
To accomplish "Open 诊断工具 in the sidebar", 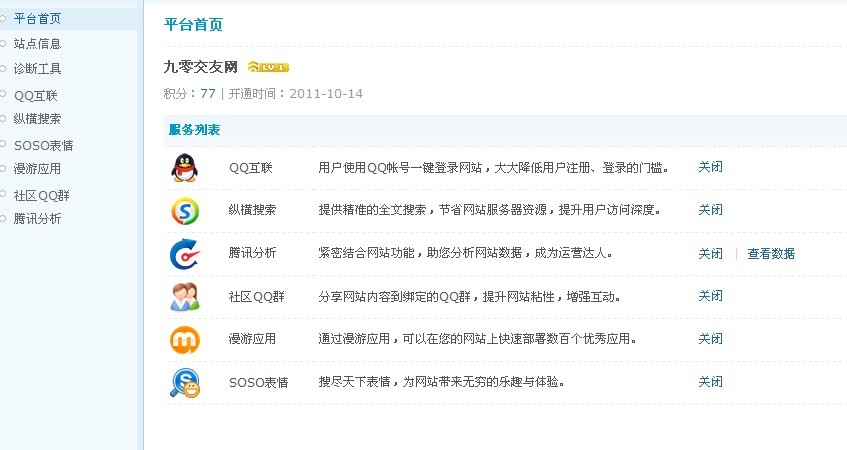I will (37, 69).
